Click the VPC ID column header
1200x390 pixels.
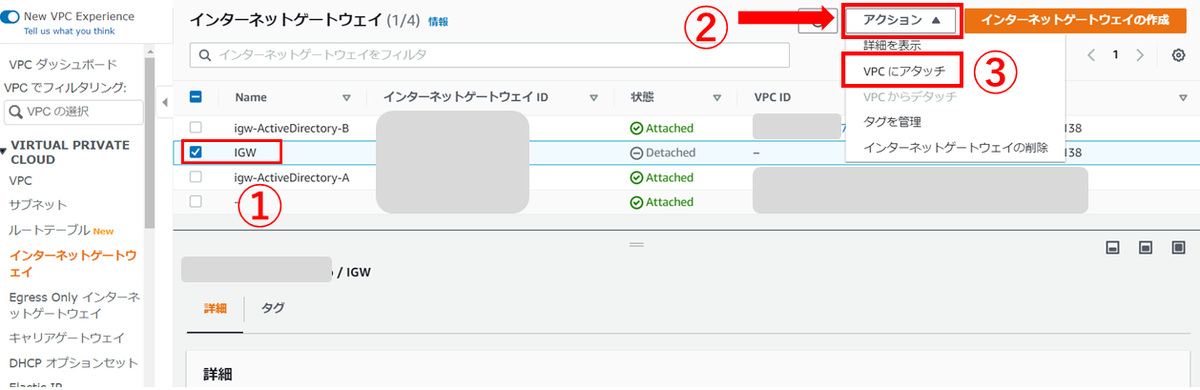tap(773, 98)
